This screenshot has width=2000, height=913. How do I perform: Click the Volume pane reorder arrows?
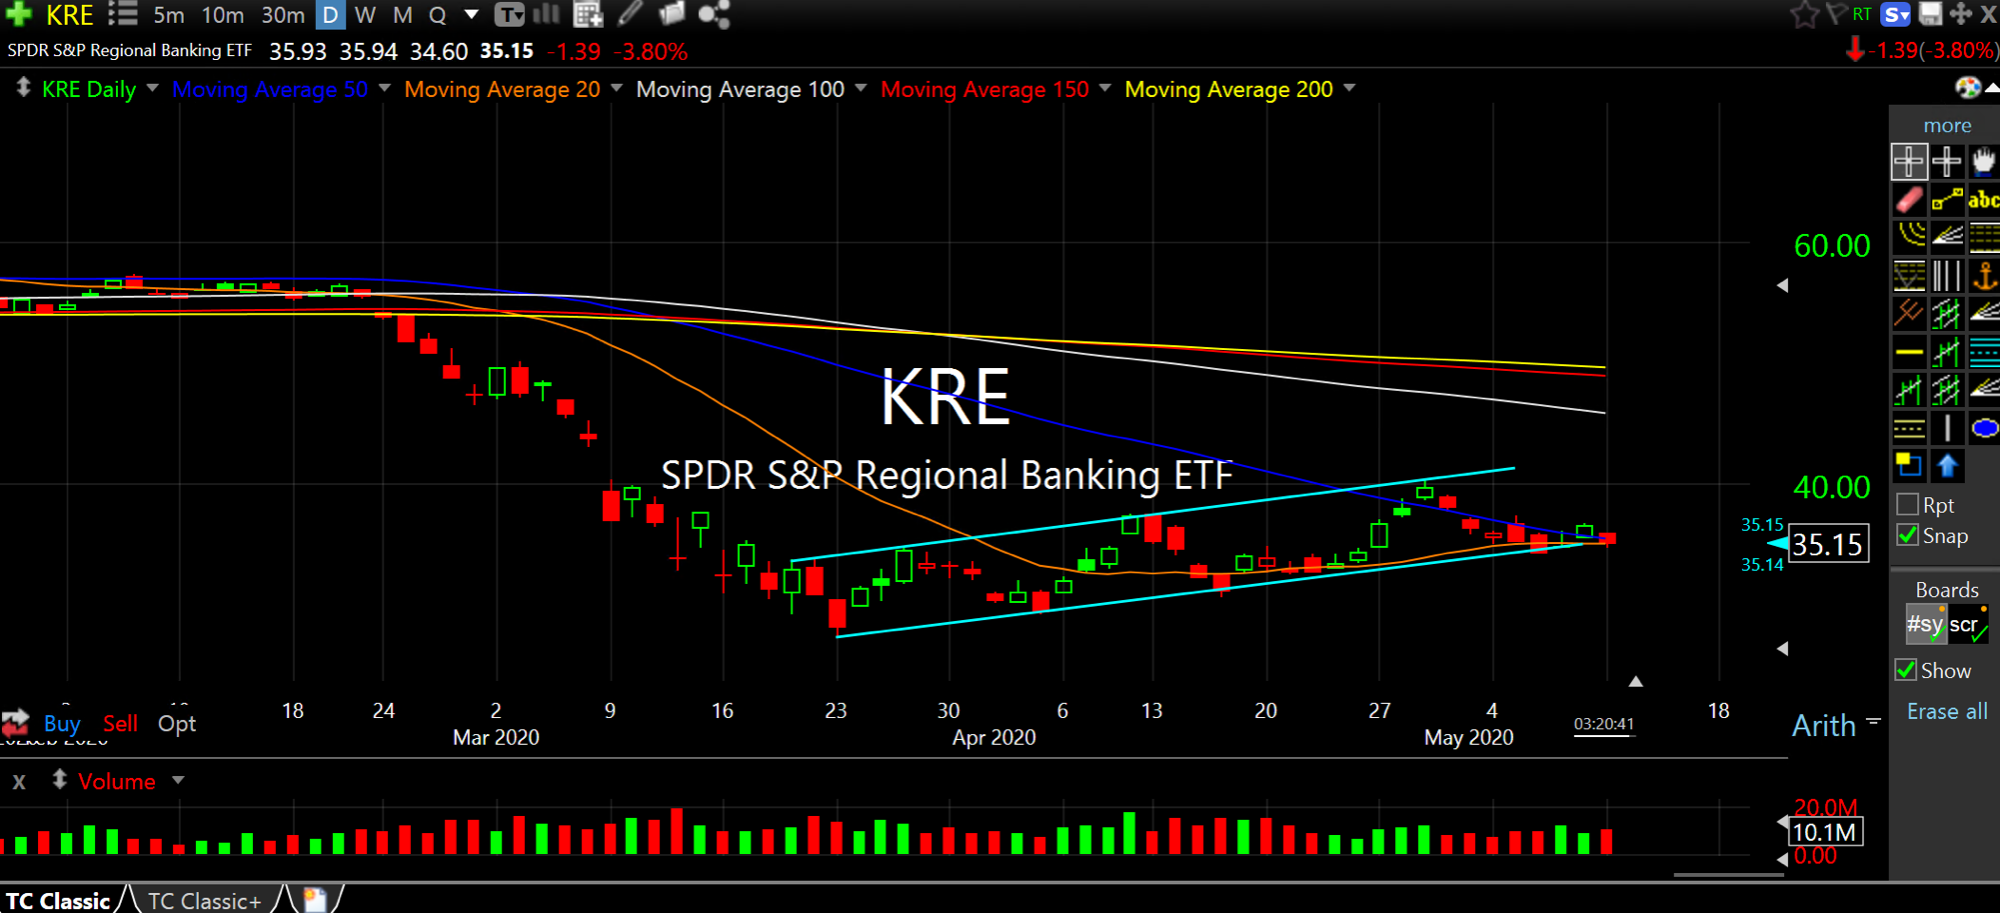click(59, 779)
